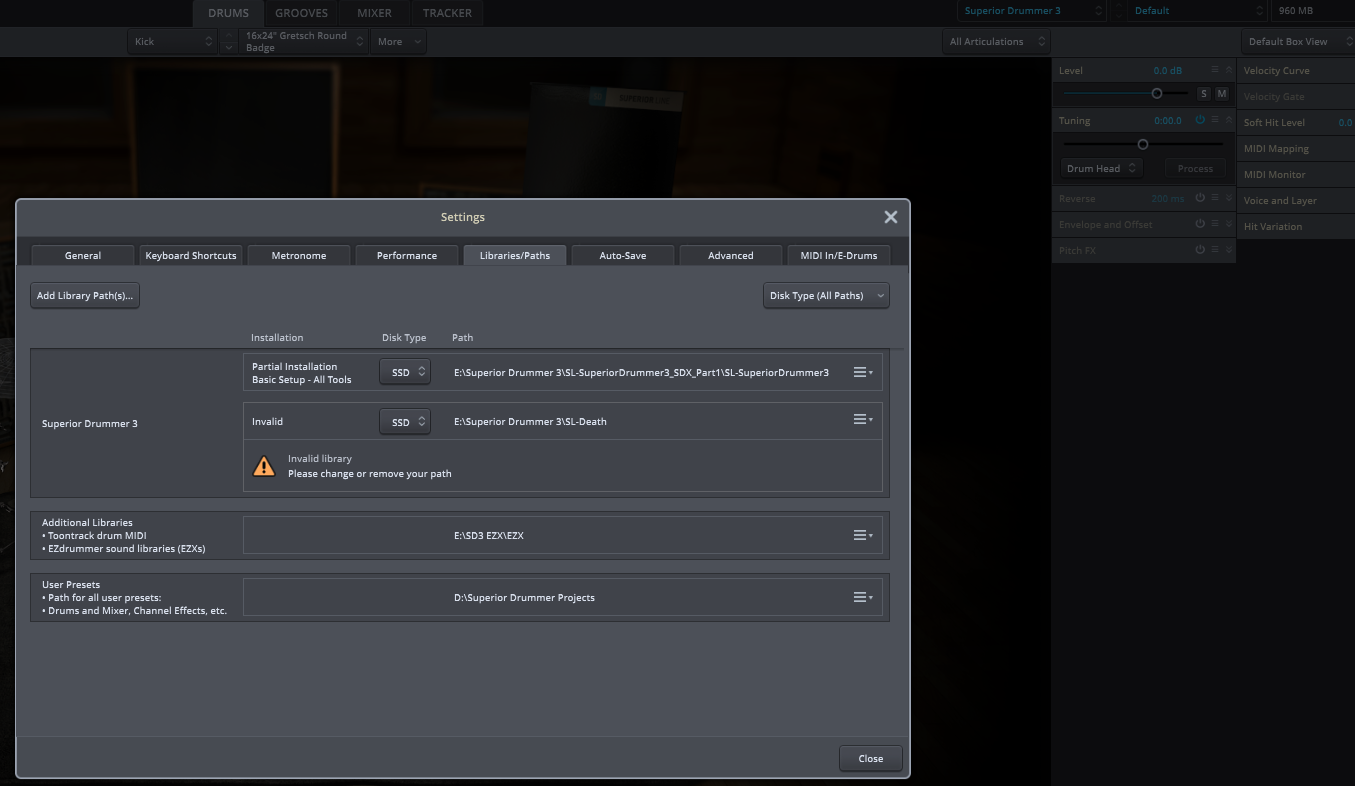The height and width of the screenshot is (786, 1355).
Task: Click the invalid library warning triangle icon
Action: (264, 466)
